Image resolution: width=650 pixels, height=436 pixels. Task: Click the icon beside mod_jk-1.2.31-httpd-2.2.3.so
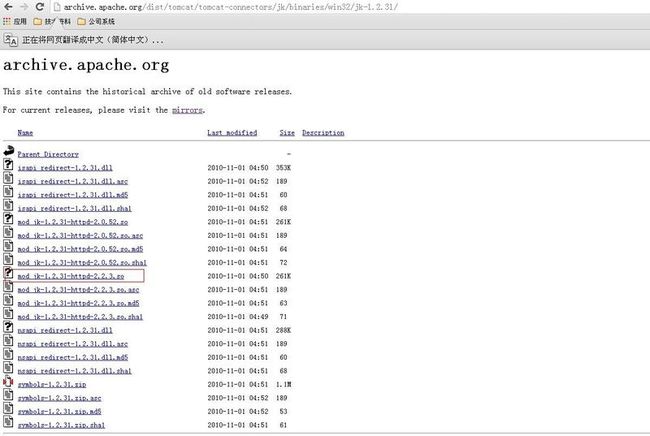click(x=8, y=273)
